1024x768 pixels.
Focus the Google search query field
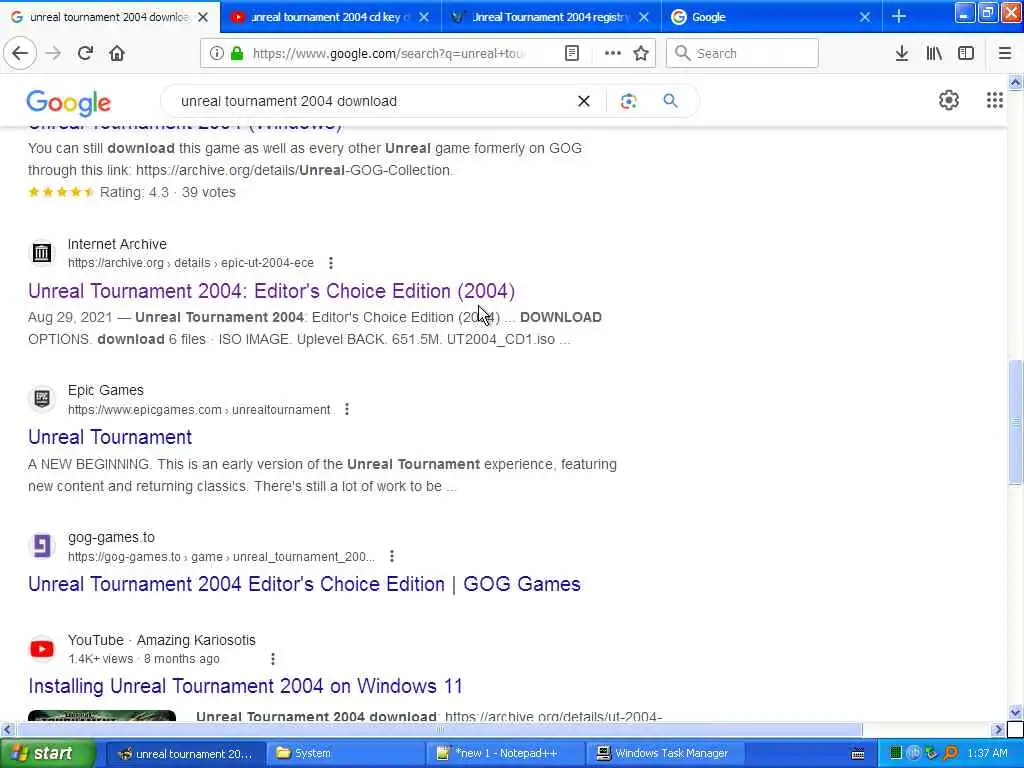[374, 101]
